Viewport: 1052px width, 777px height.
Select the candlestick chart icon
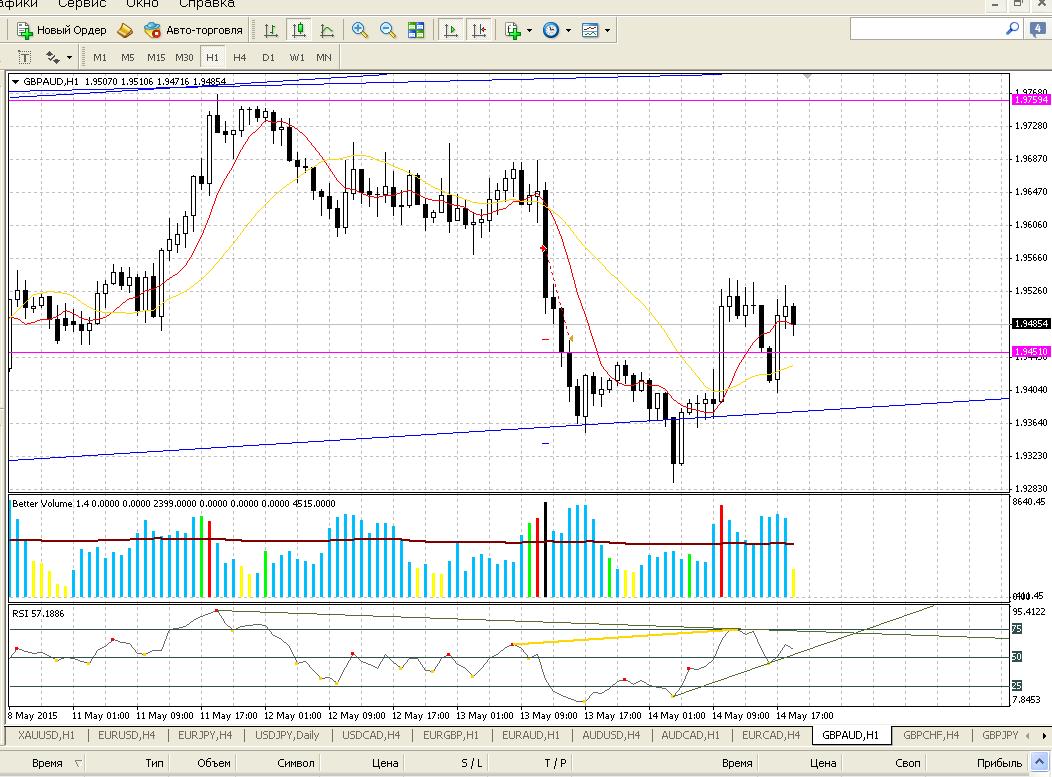[299, 30]
